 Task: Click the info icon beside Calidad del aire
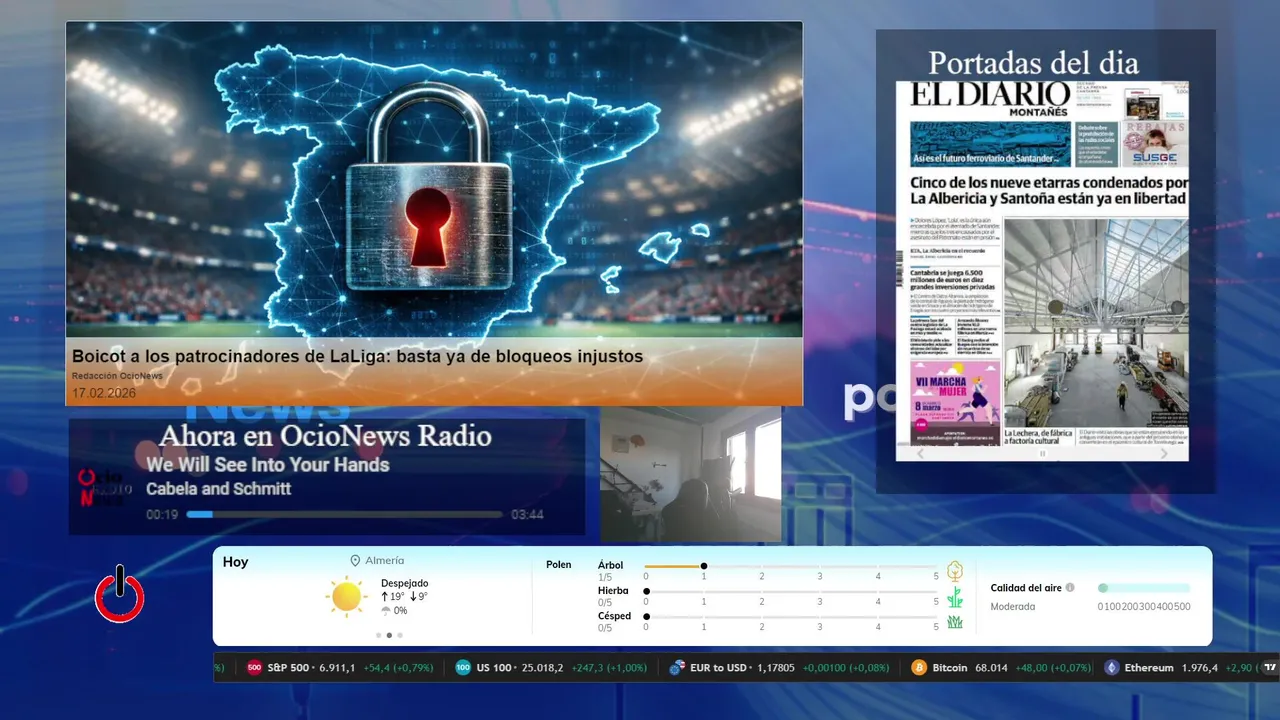tap(1070, 588)
